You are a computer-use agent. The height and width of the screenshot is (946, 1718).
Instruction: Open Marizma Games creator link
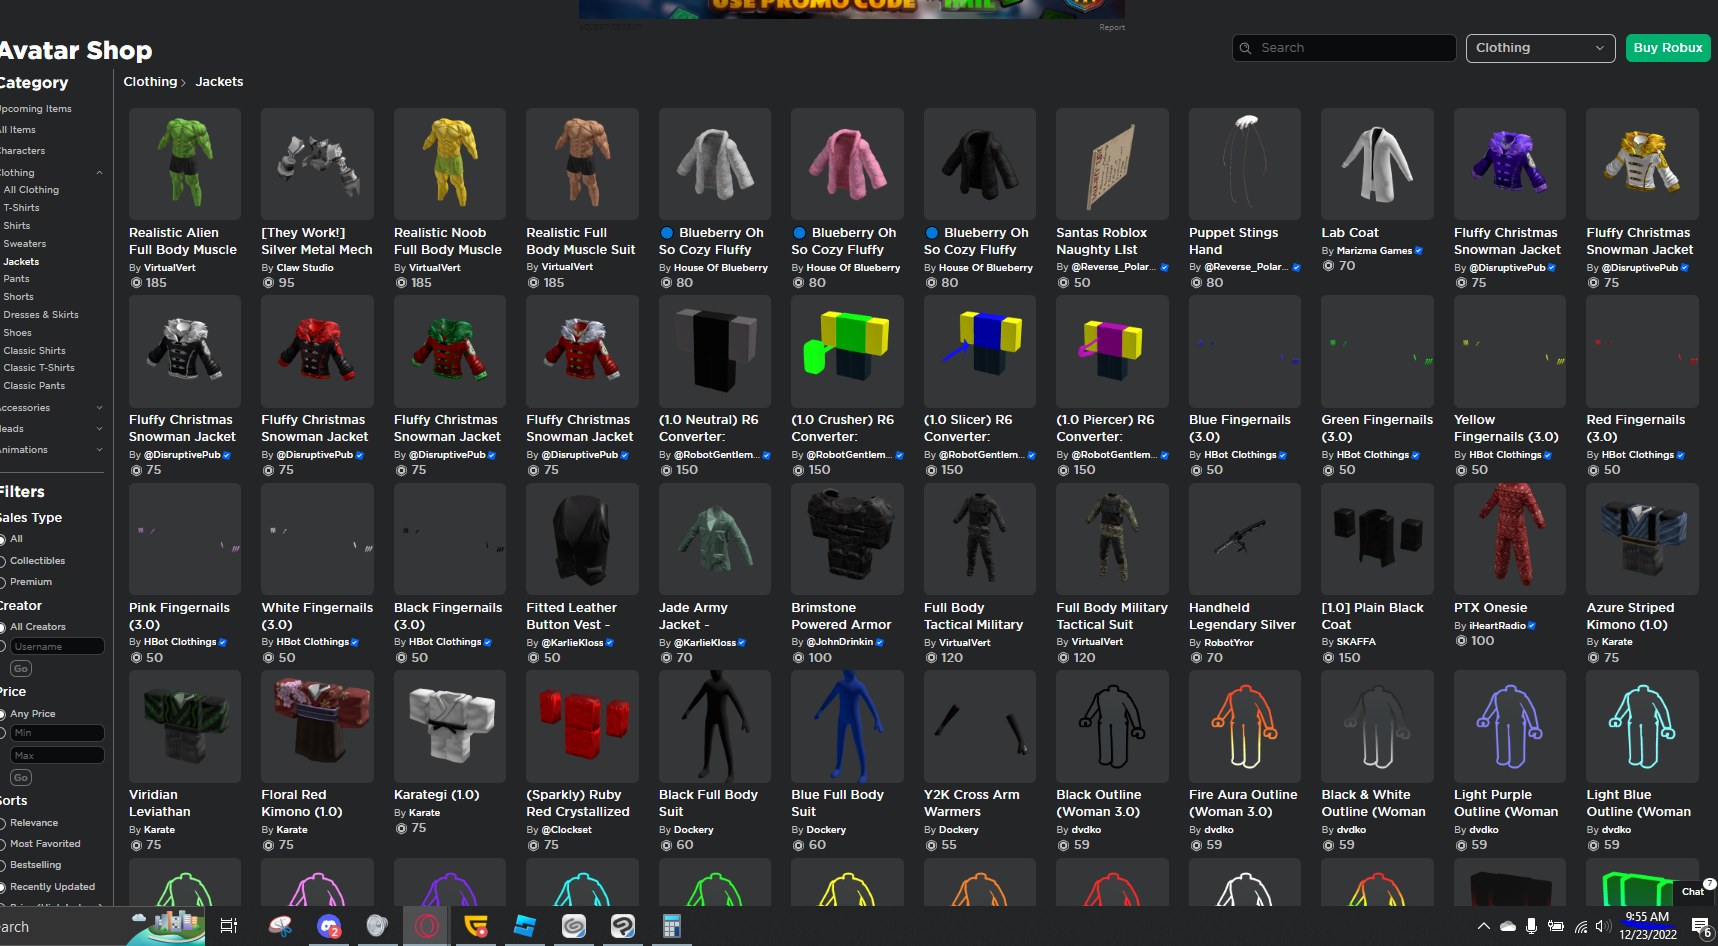point(1374,251)
